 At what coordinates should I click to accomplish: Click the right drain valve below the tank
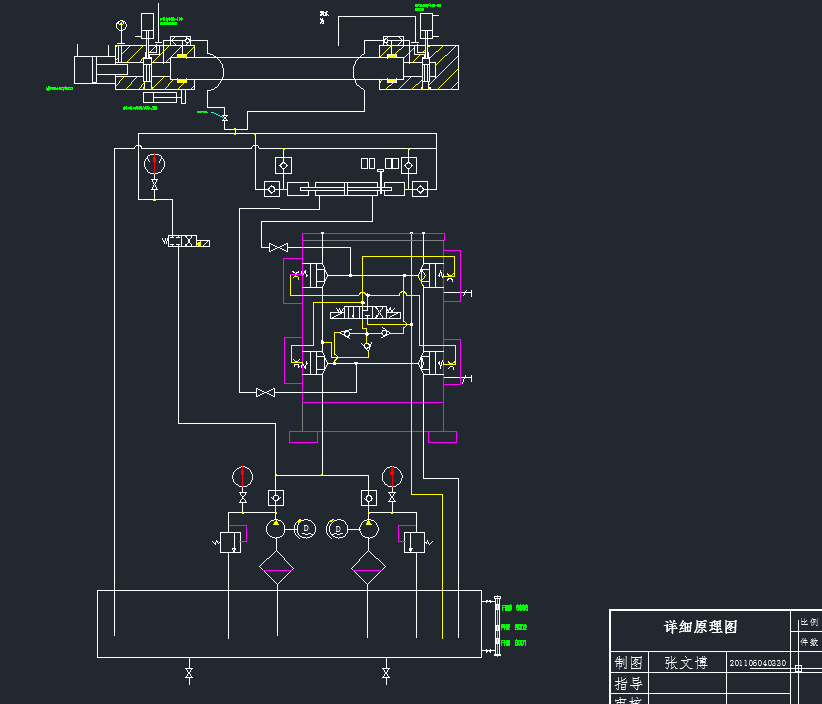click(x=386, y=673)
